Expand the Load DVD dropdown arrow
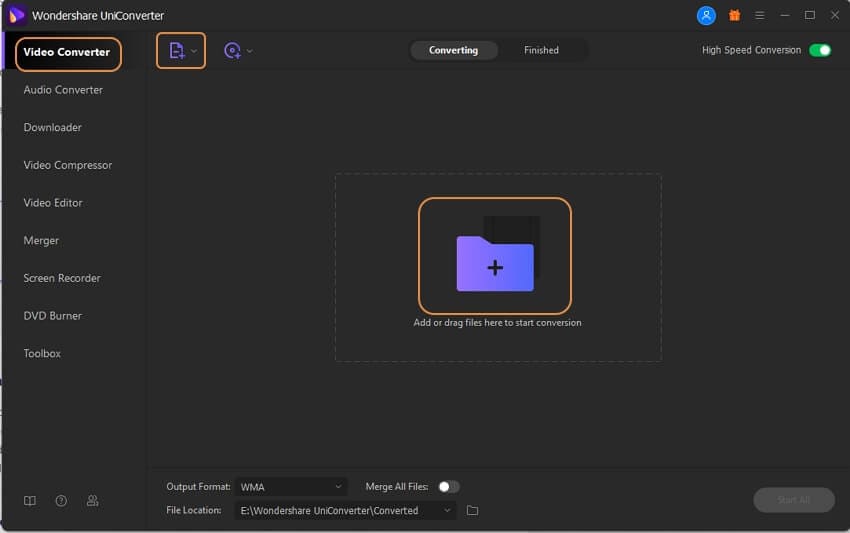 point(249,51)
